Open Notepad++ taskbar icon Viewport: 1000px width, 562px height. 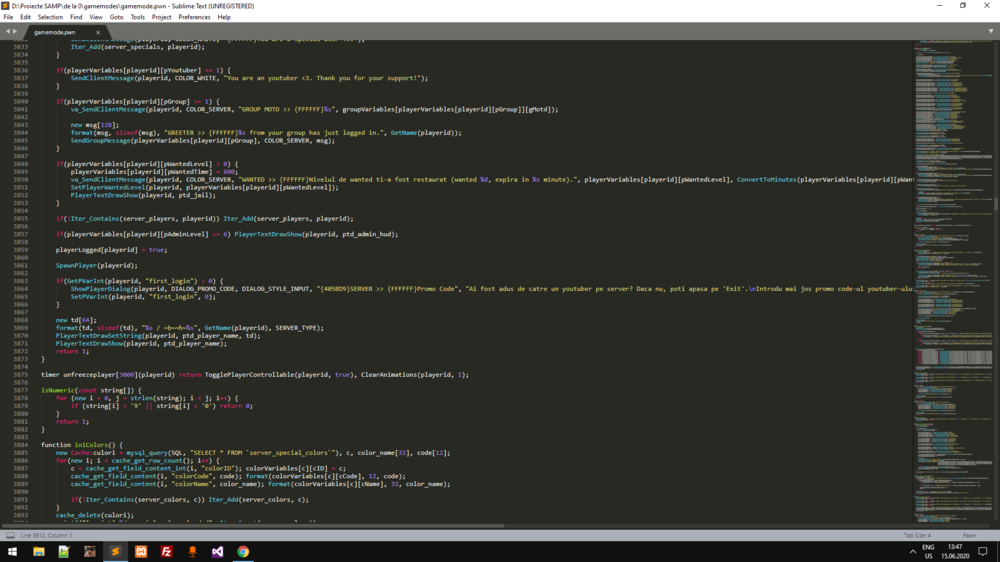[x=64, y=551]
